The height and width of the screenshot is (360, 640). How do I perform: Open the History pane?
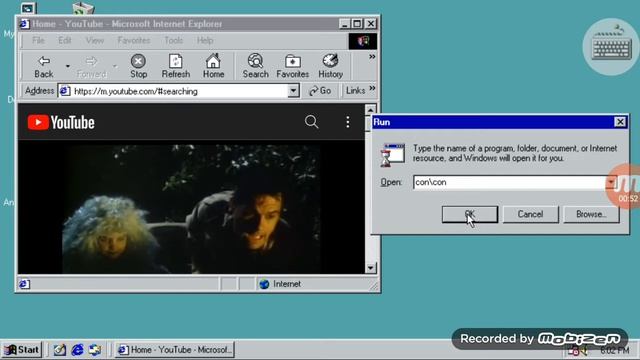[x=330, y=67]
